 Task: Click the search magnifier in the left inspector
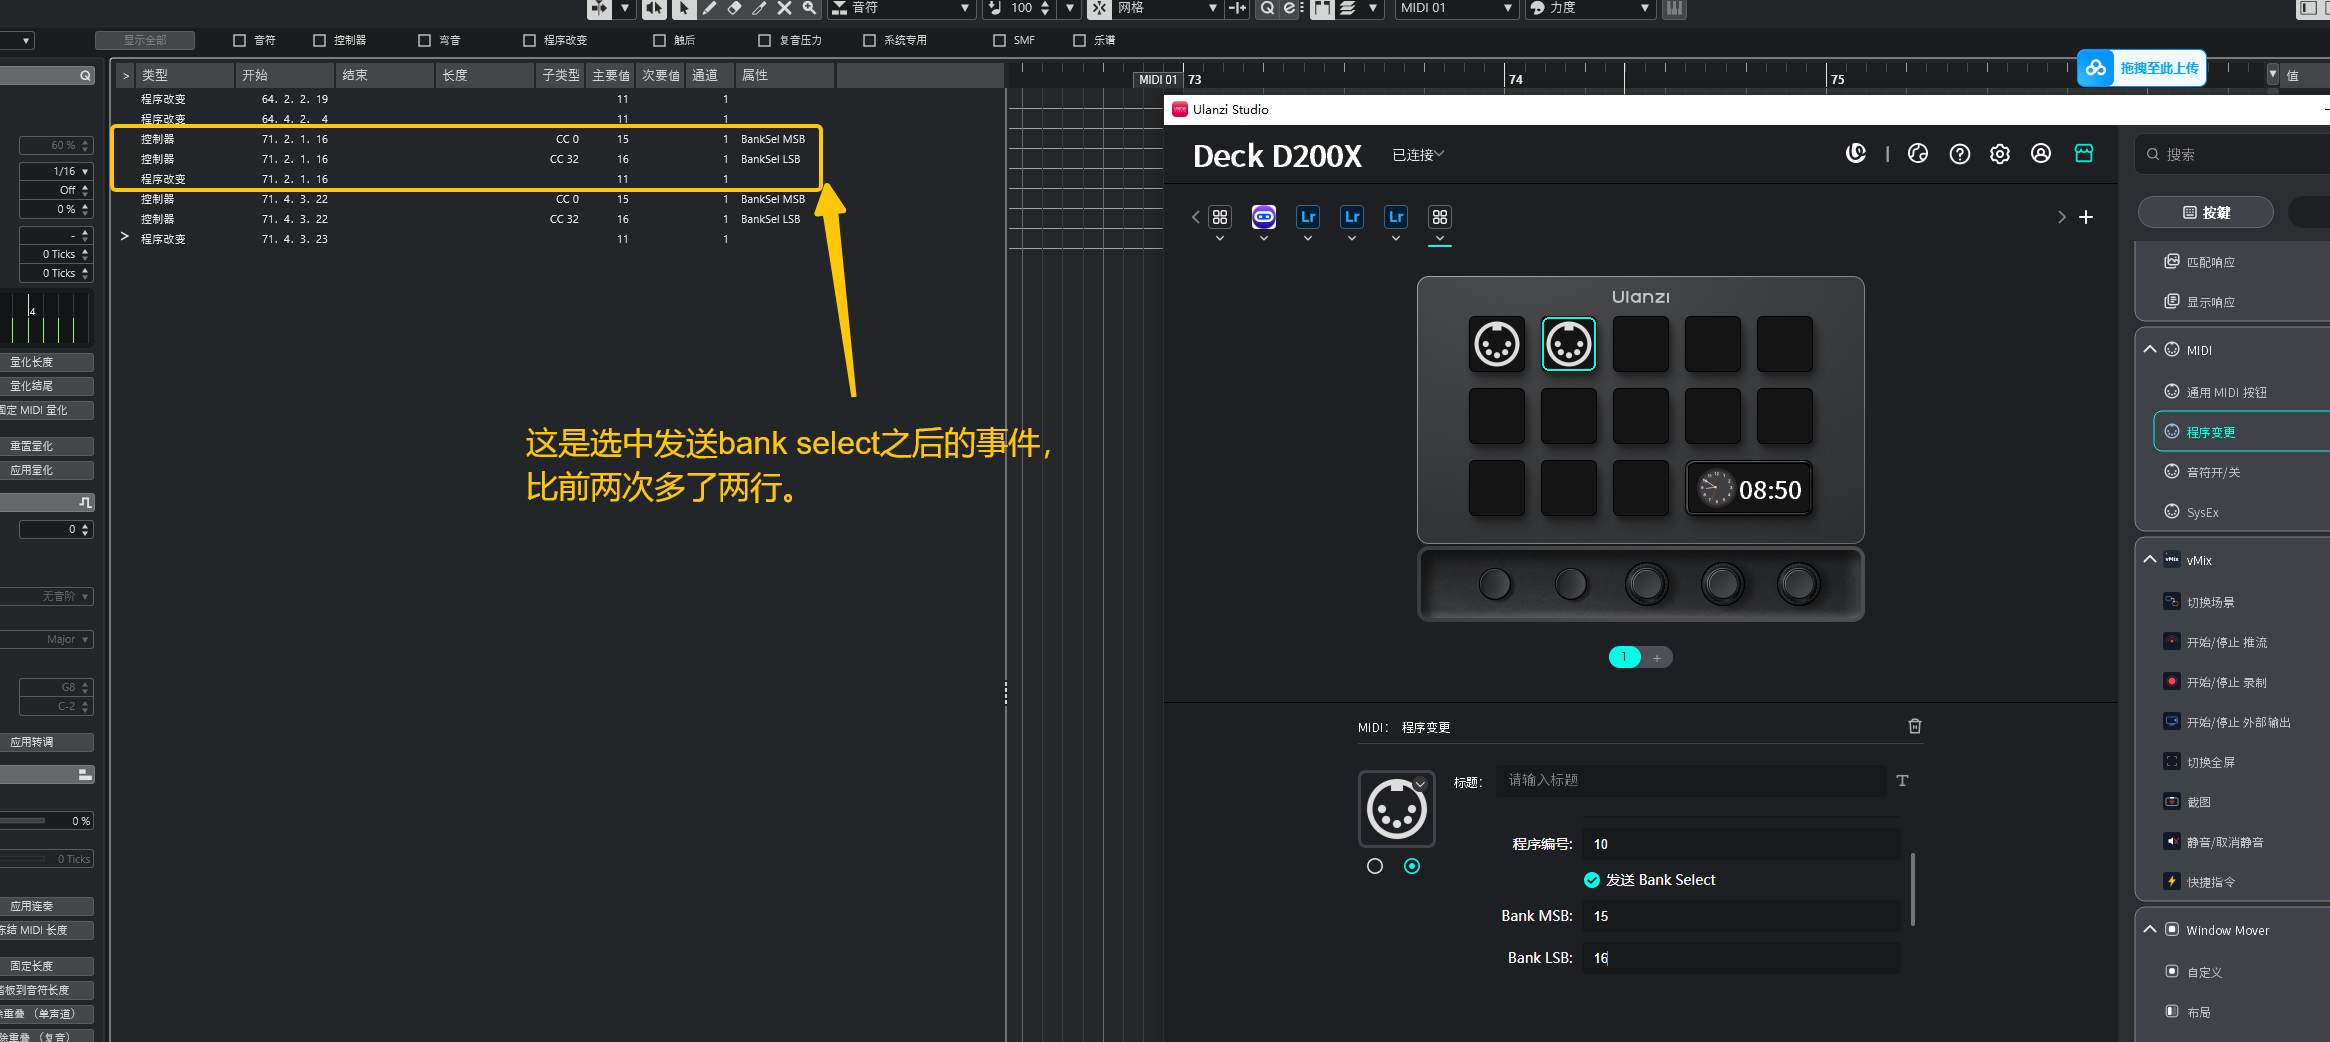85,75
